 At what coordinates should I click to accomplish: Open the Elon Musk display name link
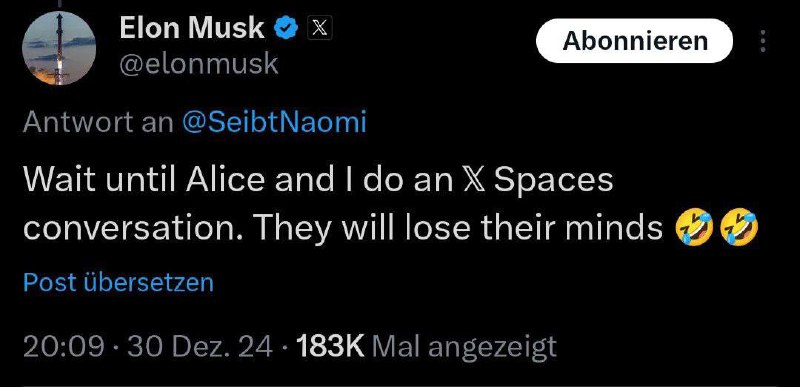(x=192, y=28)
